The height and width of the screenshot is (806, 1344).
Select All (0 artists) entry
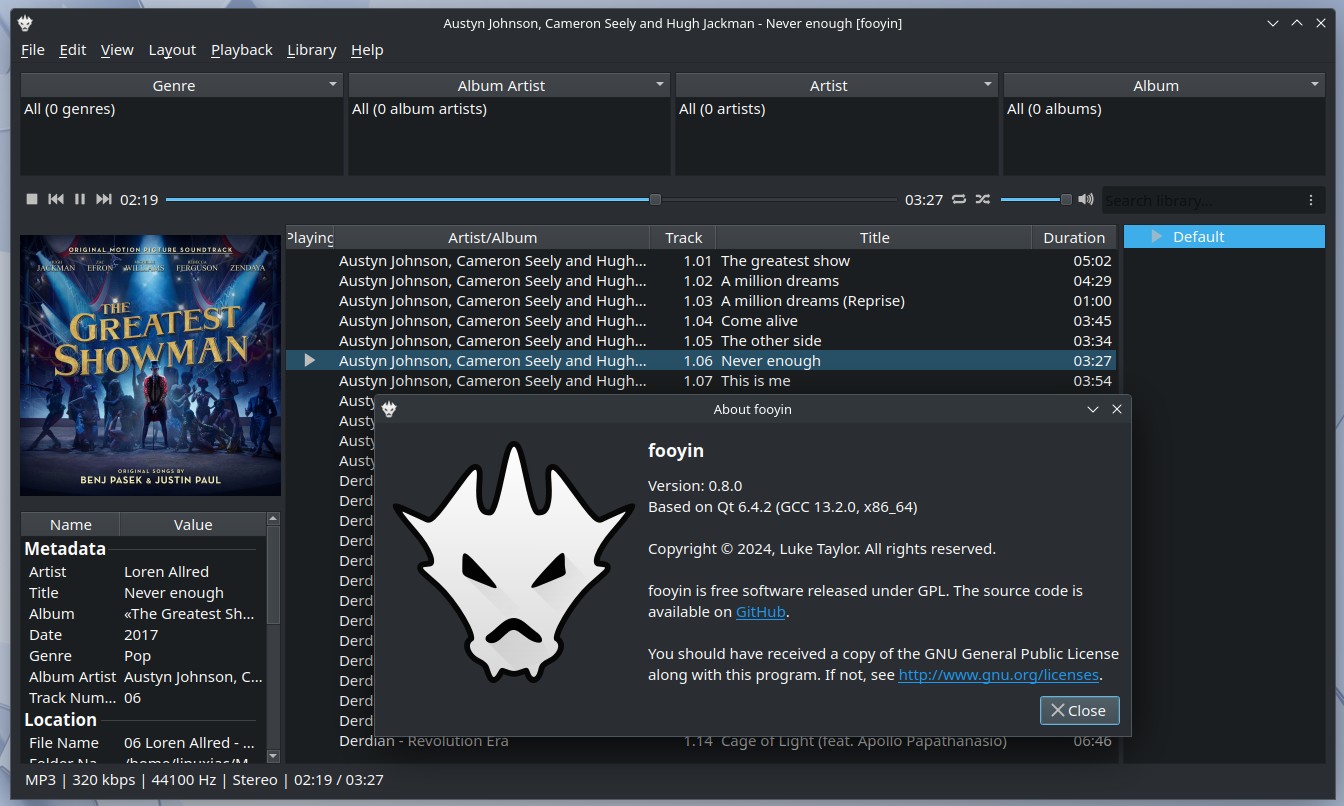pos(722,109)
